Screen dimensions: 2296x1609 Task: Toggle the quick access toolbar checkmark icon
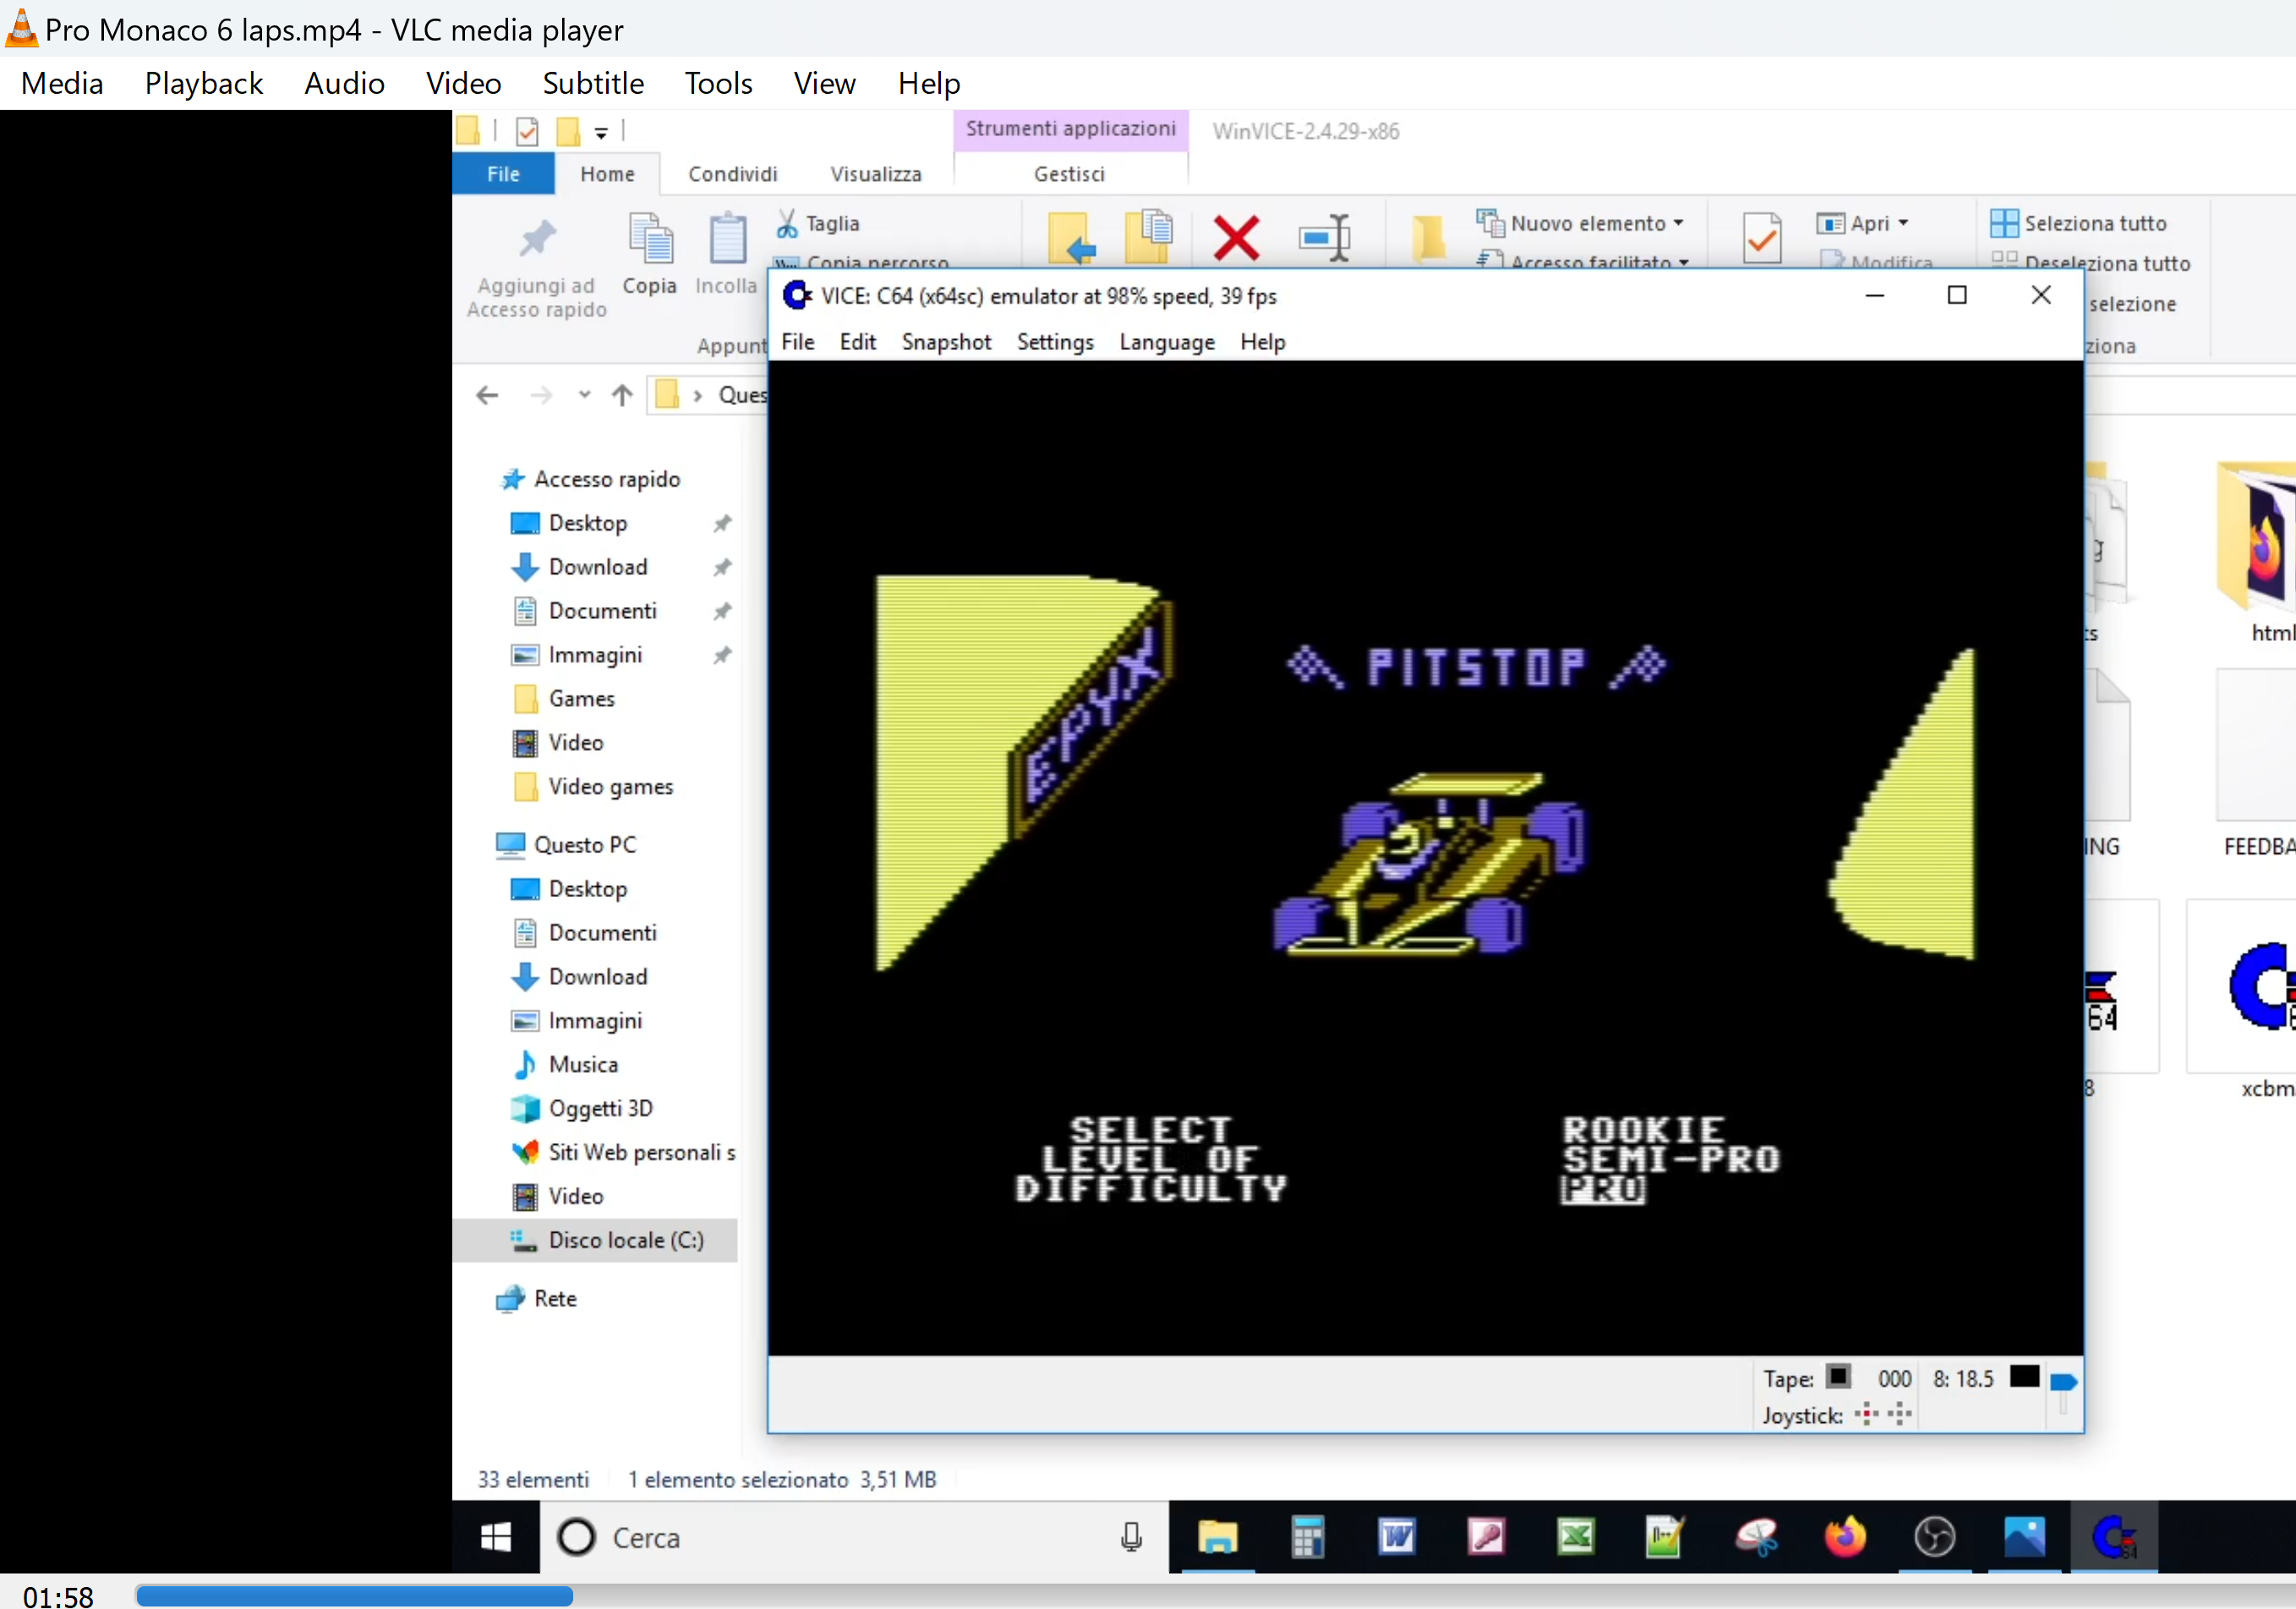(527, 131)
